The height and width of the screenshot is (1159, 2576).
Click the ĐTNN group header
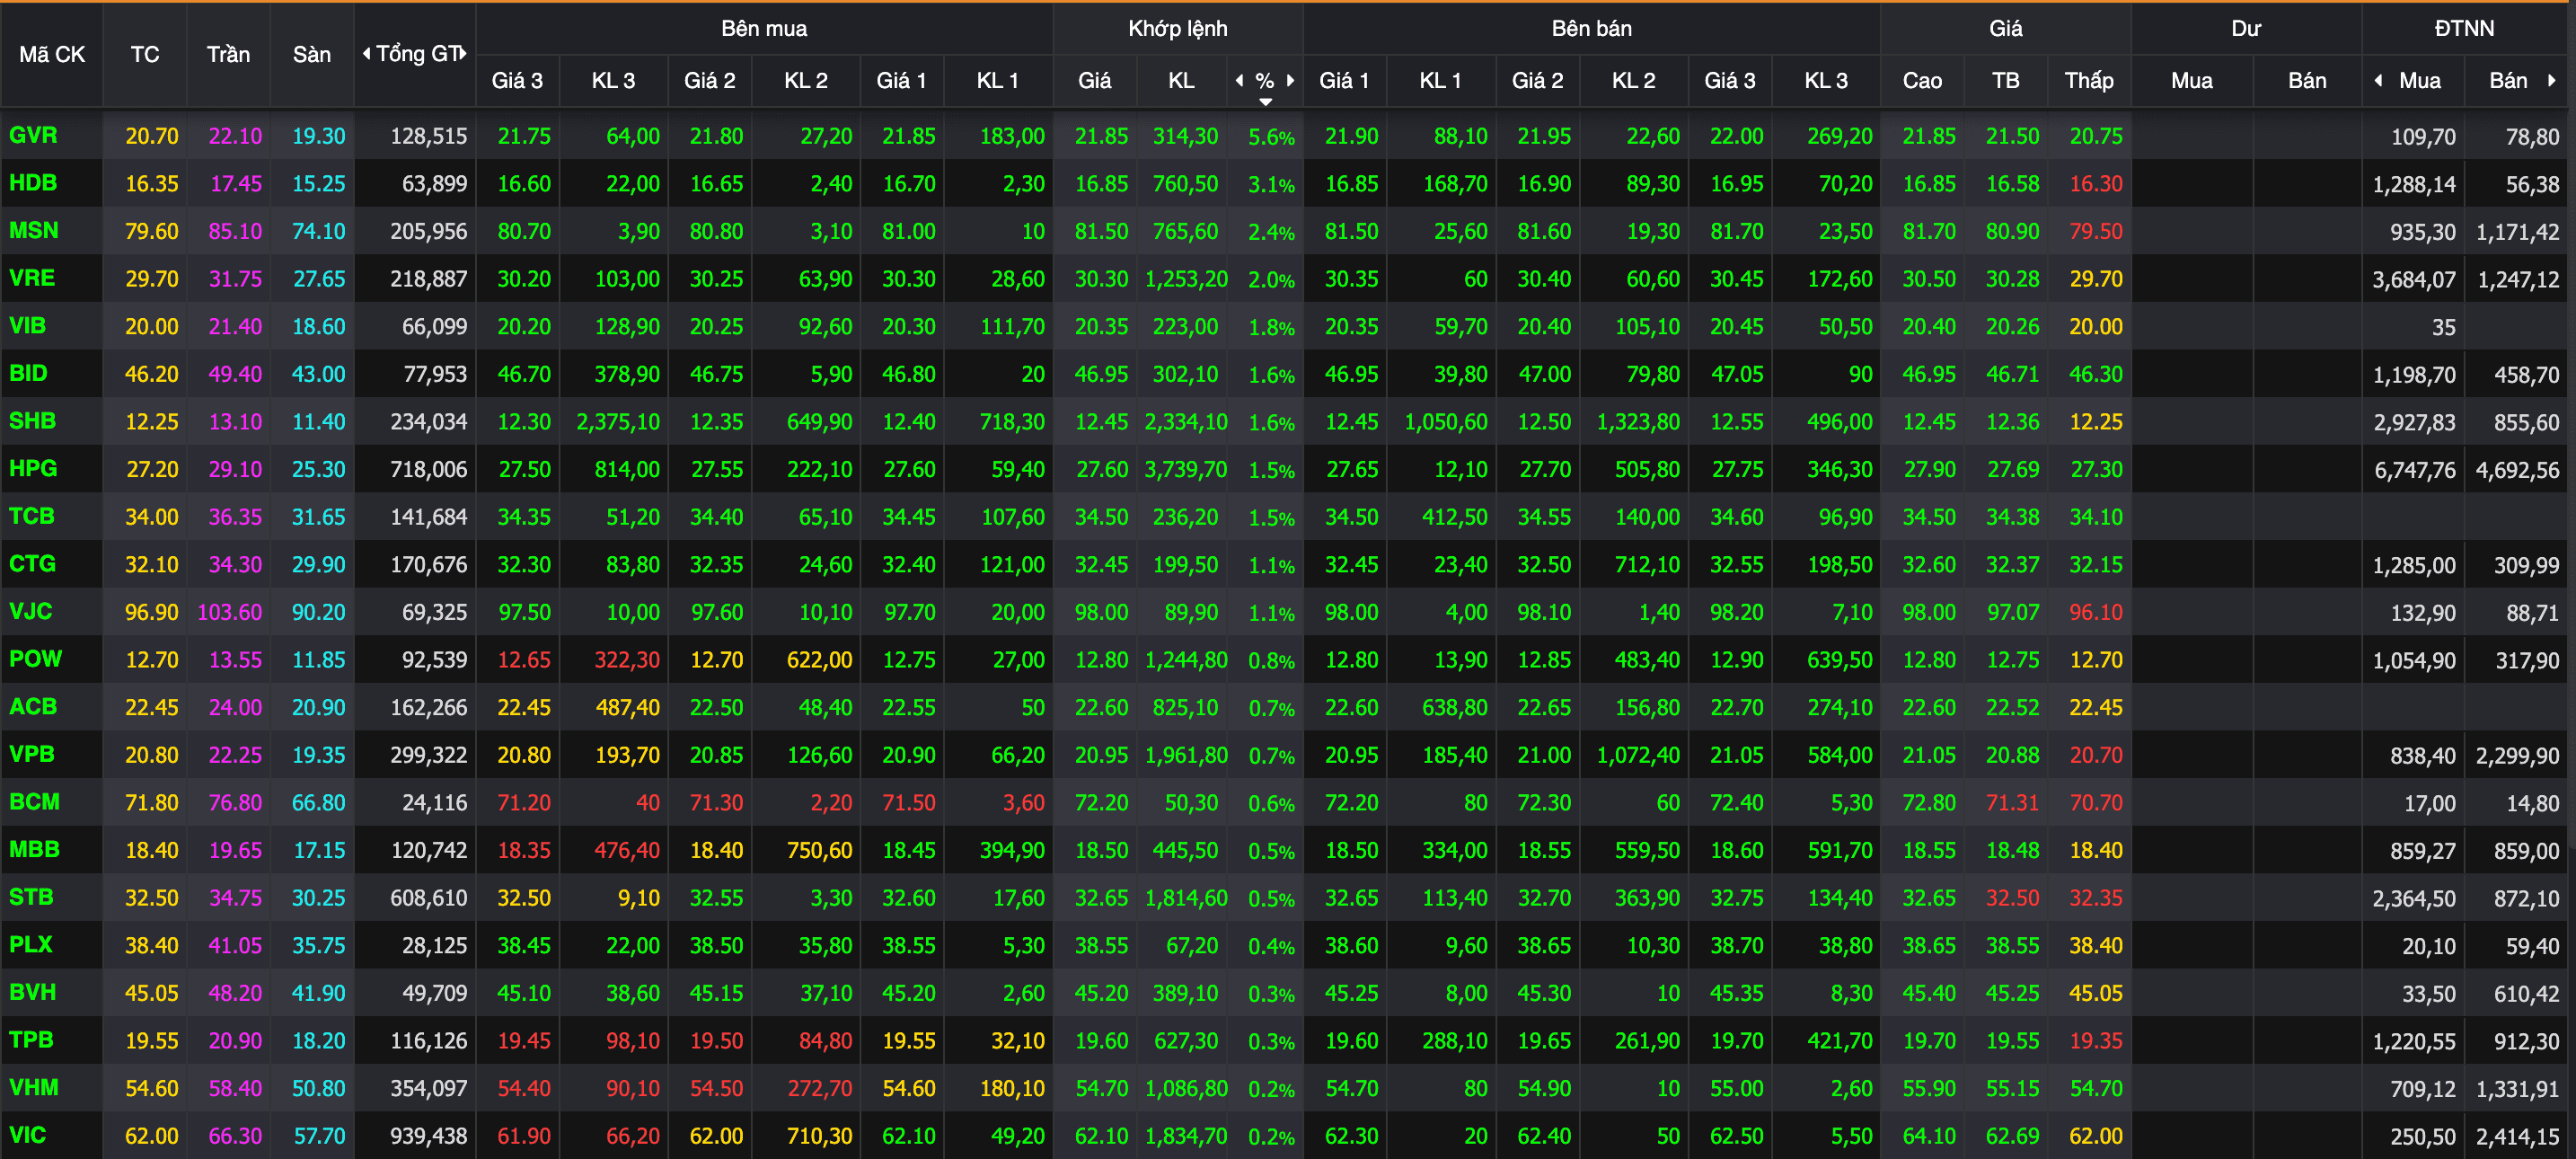click(x=2464, y=28)
